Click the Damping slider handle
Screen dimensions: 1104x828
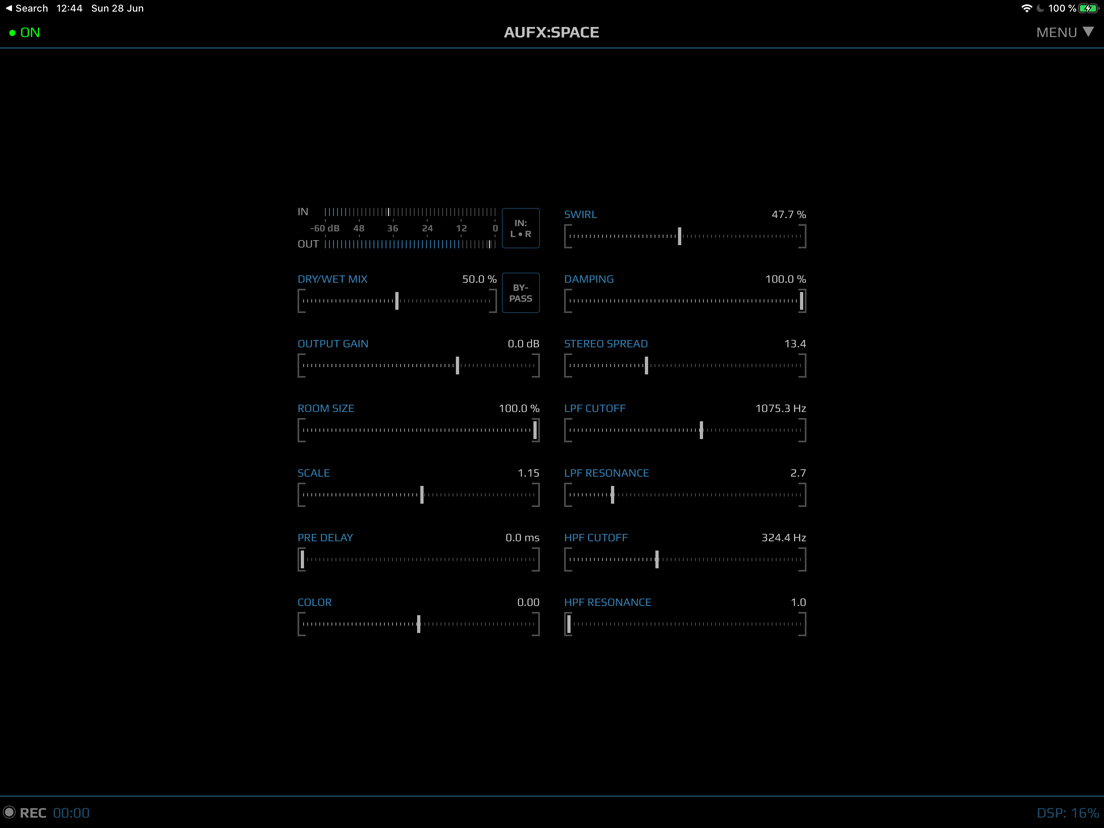click(x=801, y=301)
